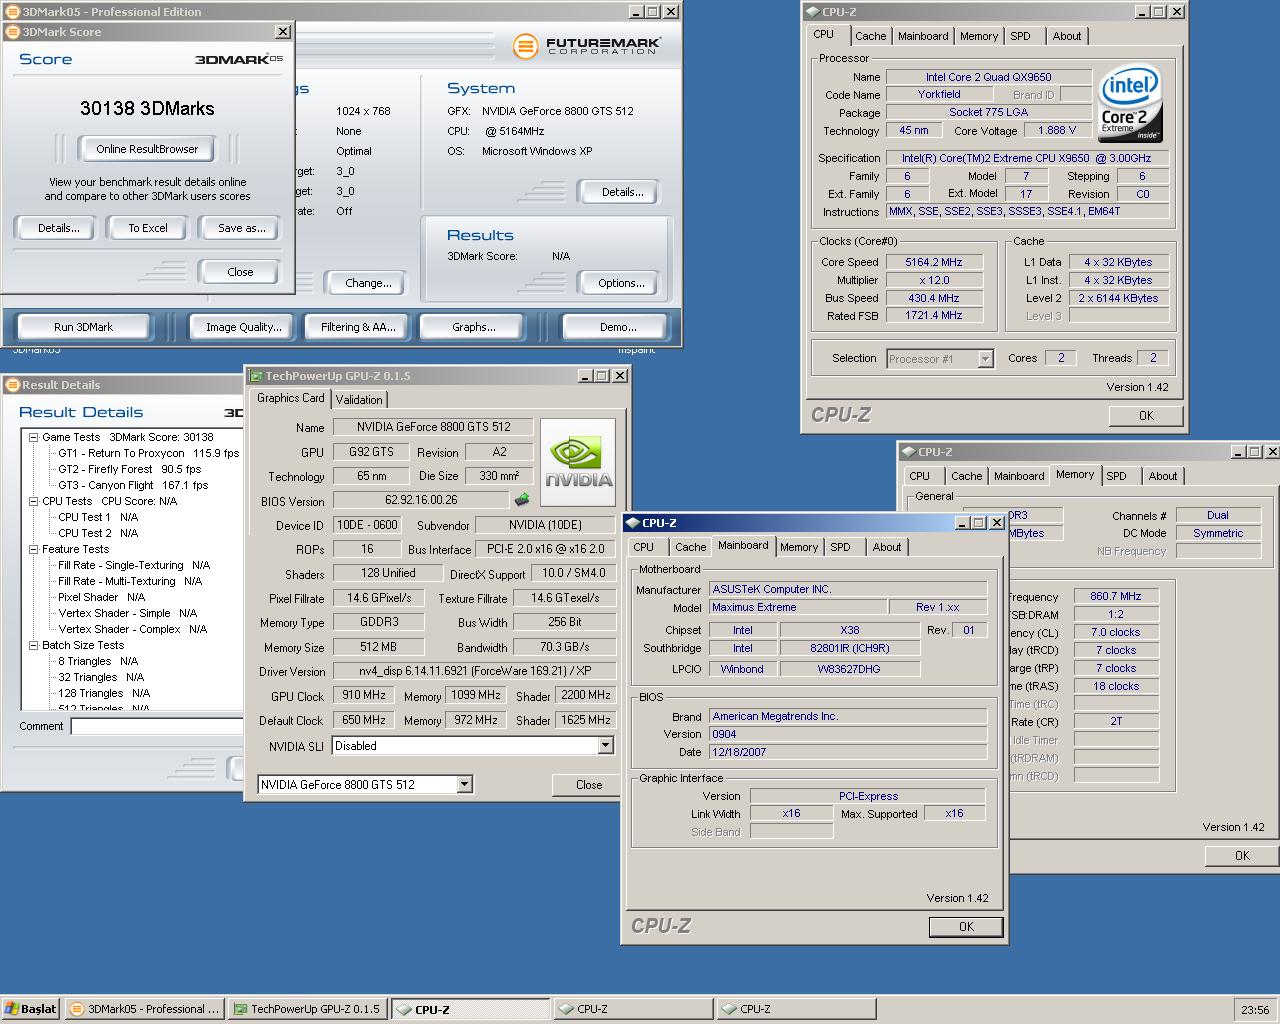The image size is (1280, 1024).
Task: Click Close button in GPU-Z
Action: pyautogui.click(x=589, y=785)
